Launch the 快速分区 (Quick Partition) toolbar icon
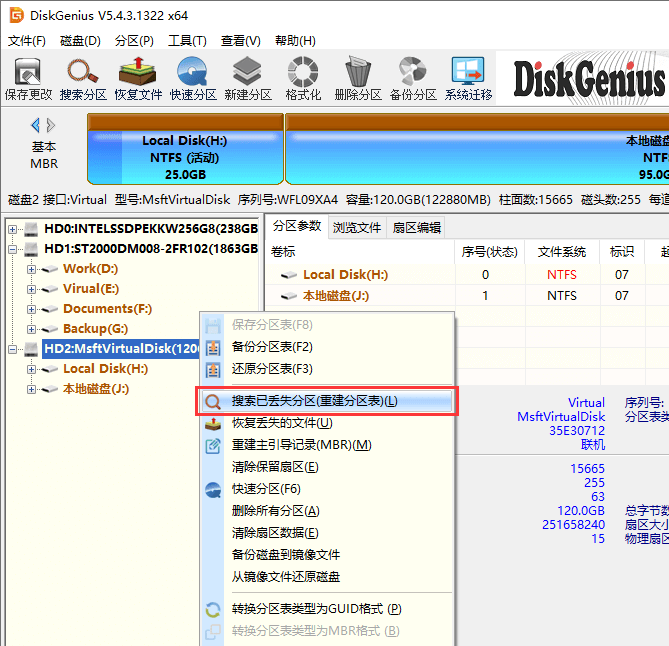The height and width of the screenshot is (646, 669). click(x=192, y=78)
